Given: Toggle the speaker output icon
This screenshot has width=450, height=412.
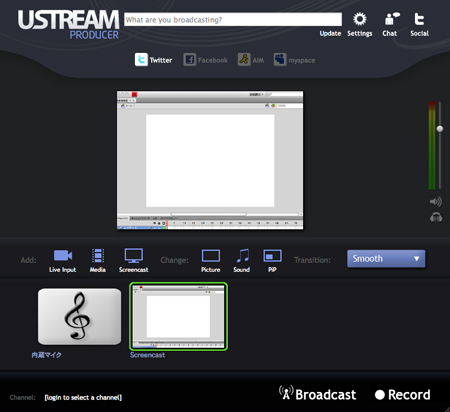Looking at the screenshot, I should click(436, 202).
